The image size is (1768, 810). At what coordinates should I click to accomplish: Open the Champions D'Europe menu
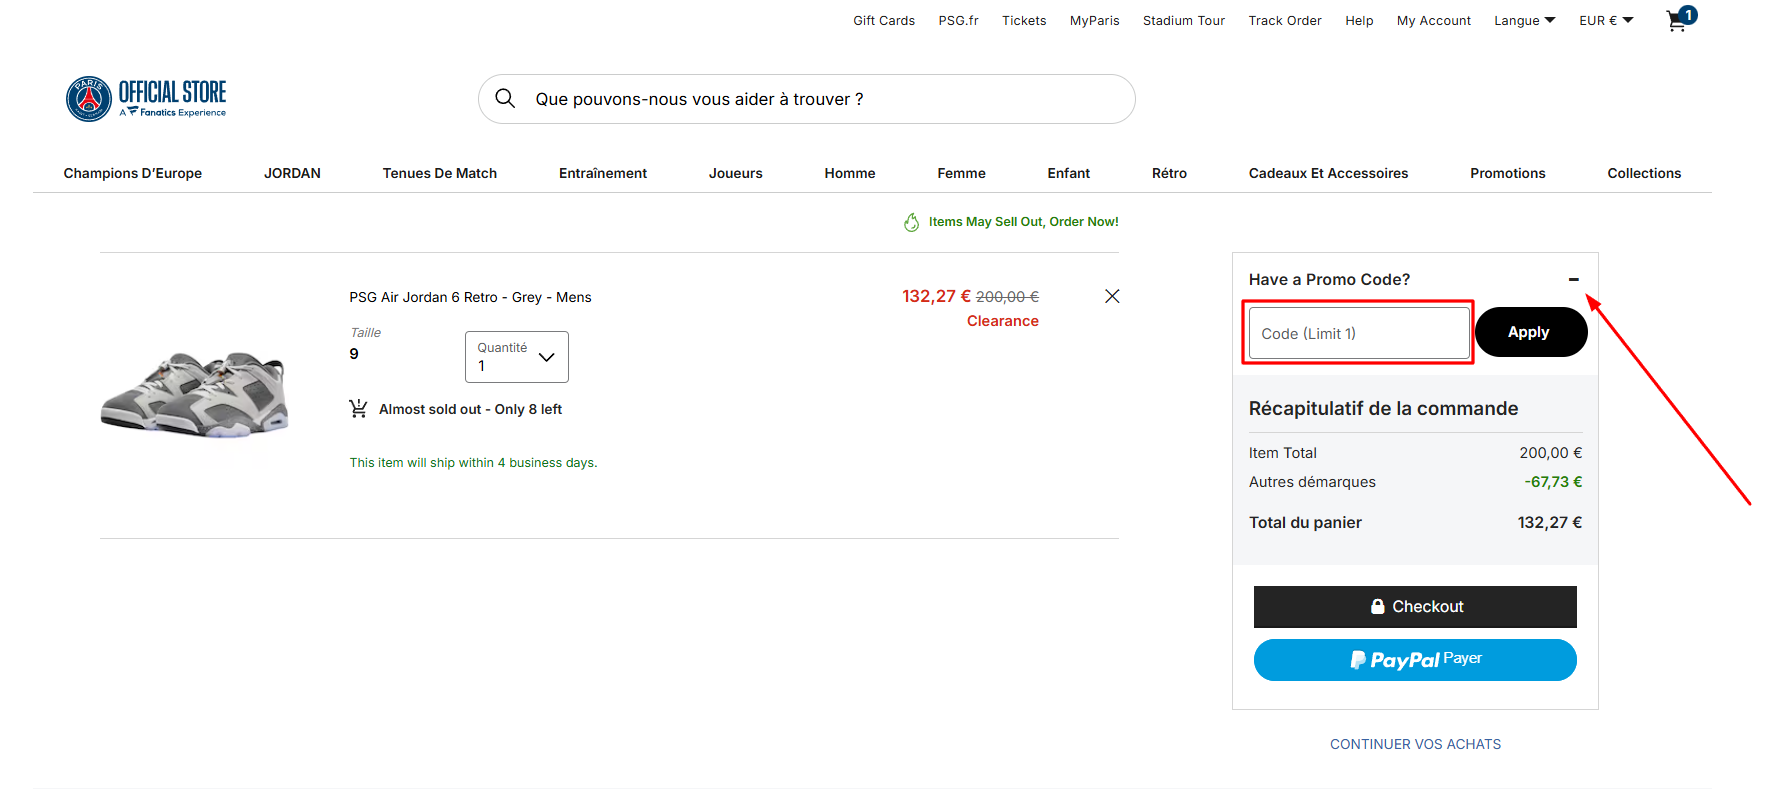pyautogui.click(x=133, y=173)
